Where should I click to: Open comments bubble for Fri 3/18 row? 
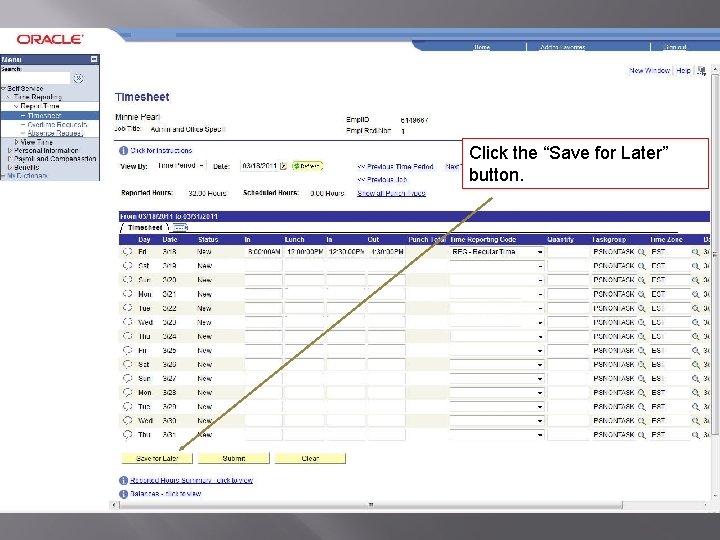(x=128, y=252)
